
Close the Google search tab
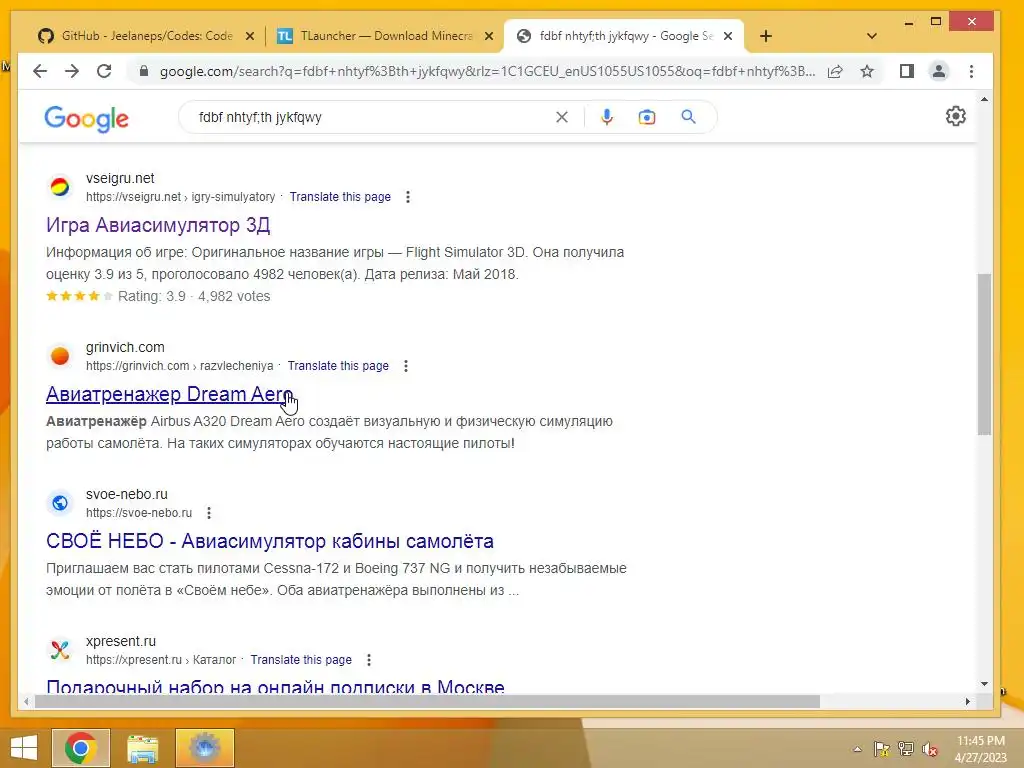coord(728,37)
